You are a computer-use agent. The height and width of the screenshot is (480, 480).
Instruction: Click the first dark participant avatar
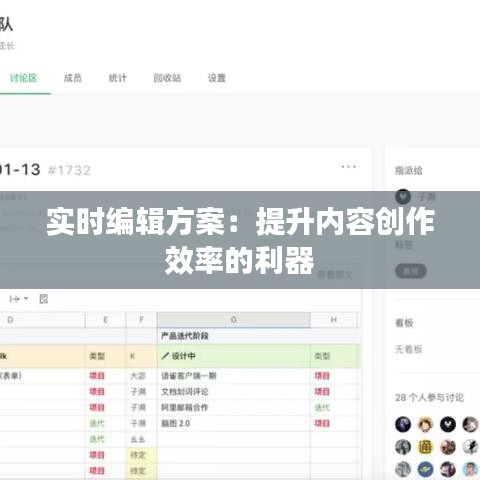(x=403, y=425)
